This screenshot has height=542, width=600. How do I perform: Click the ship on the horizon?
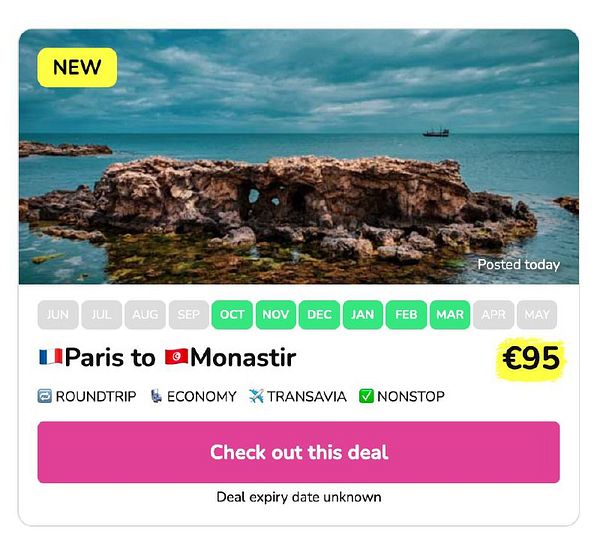click(436, 132)
